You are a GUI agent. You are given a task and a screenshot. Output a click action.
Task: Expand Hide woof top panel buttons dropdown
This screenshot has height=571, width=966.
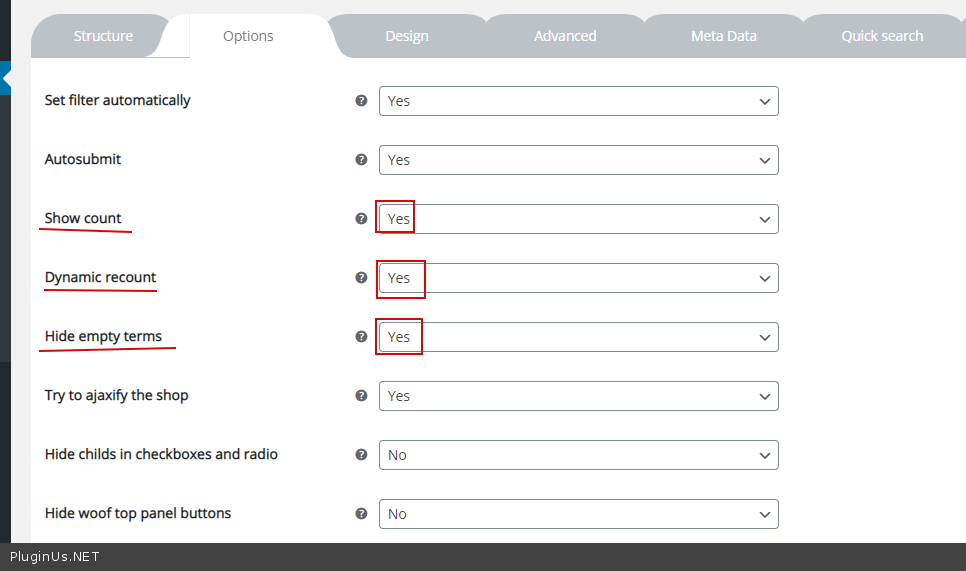(578, 514)
